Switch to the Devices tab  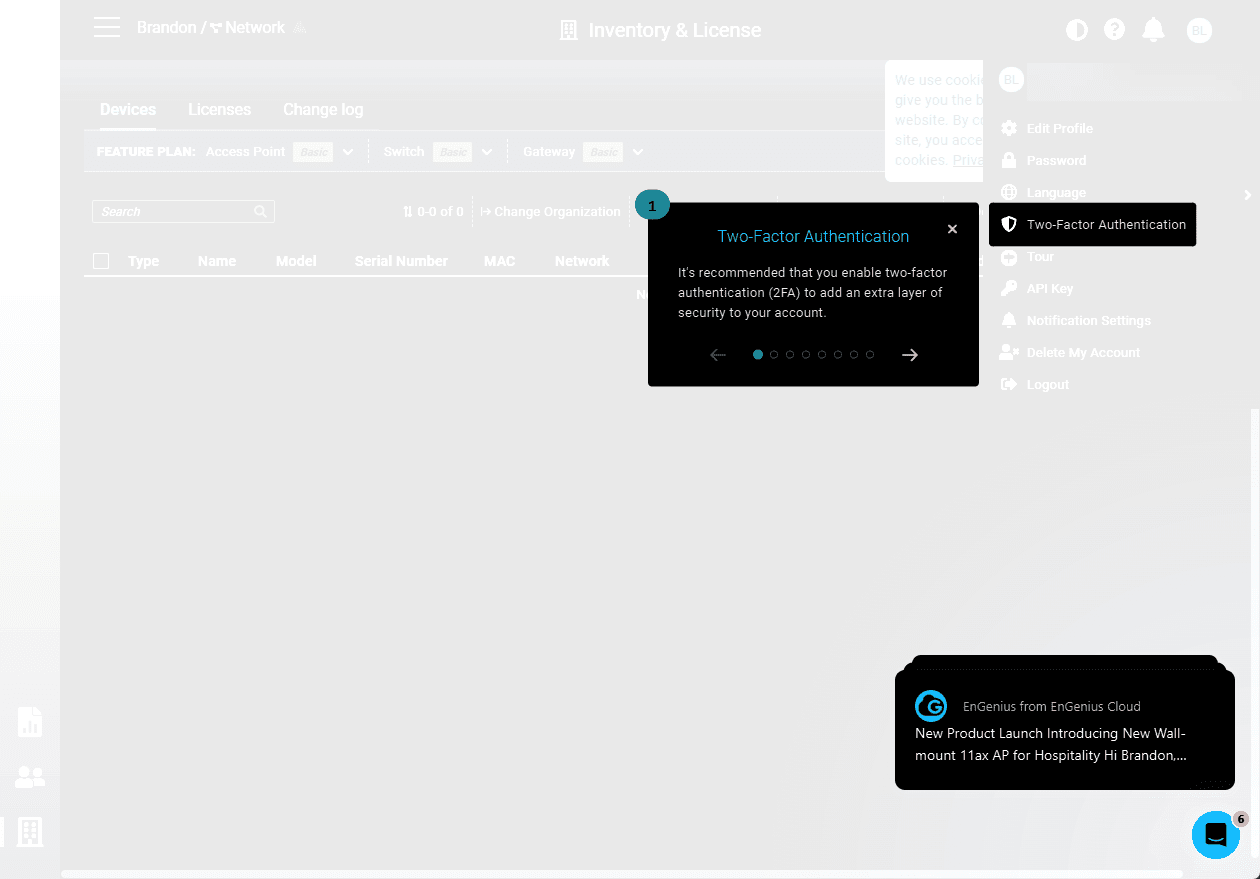pos(128,110)
